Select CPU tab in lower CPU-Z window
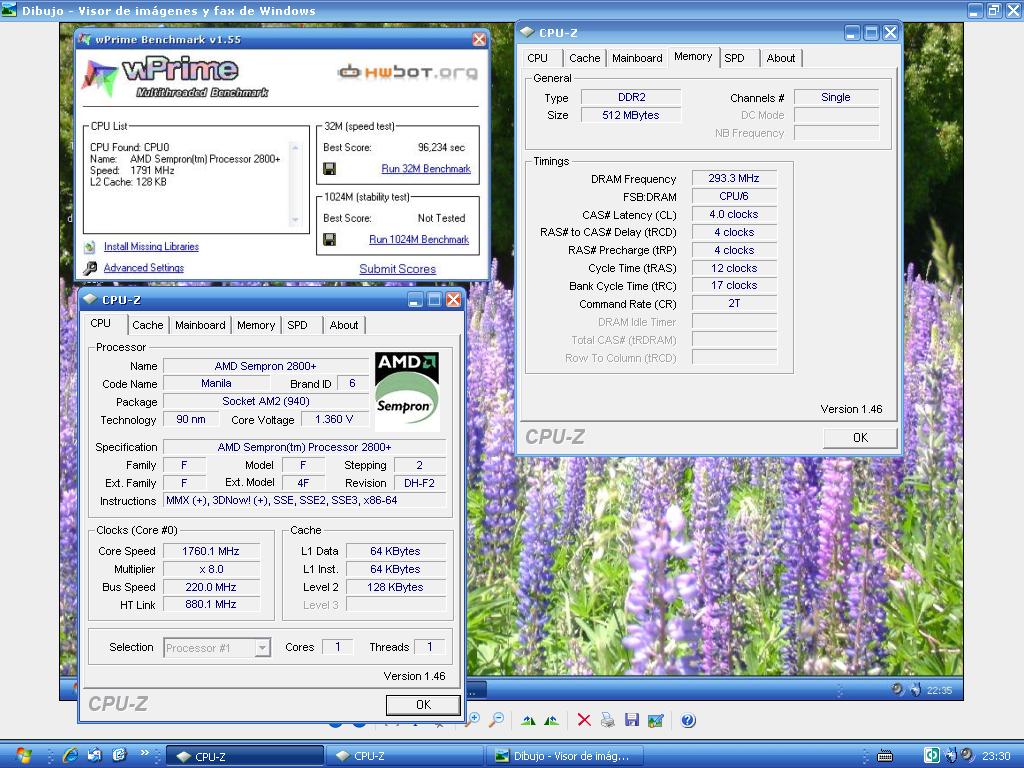Screen dimensions: 1024x768 click(x=101, y=324)
